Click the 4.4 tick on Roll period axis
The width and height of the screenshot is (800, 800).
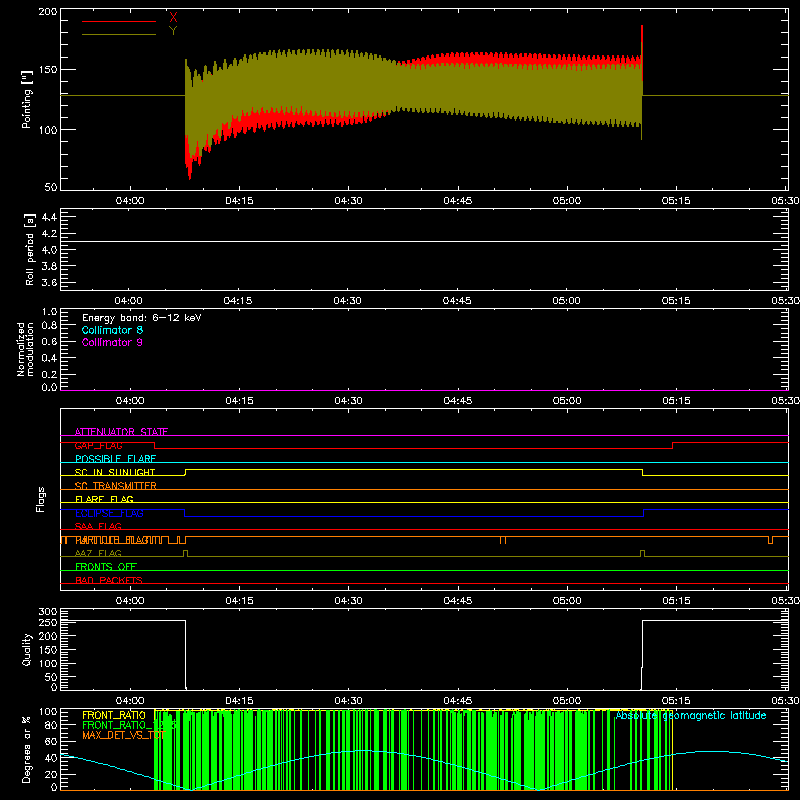pyautogui.click(x=49, y=217)
